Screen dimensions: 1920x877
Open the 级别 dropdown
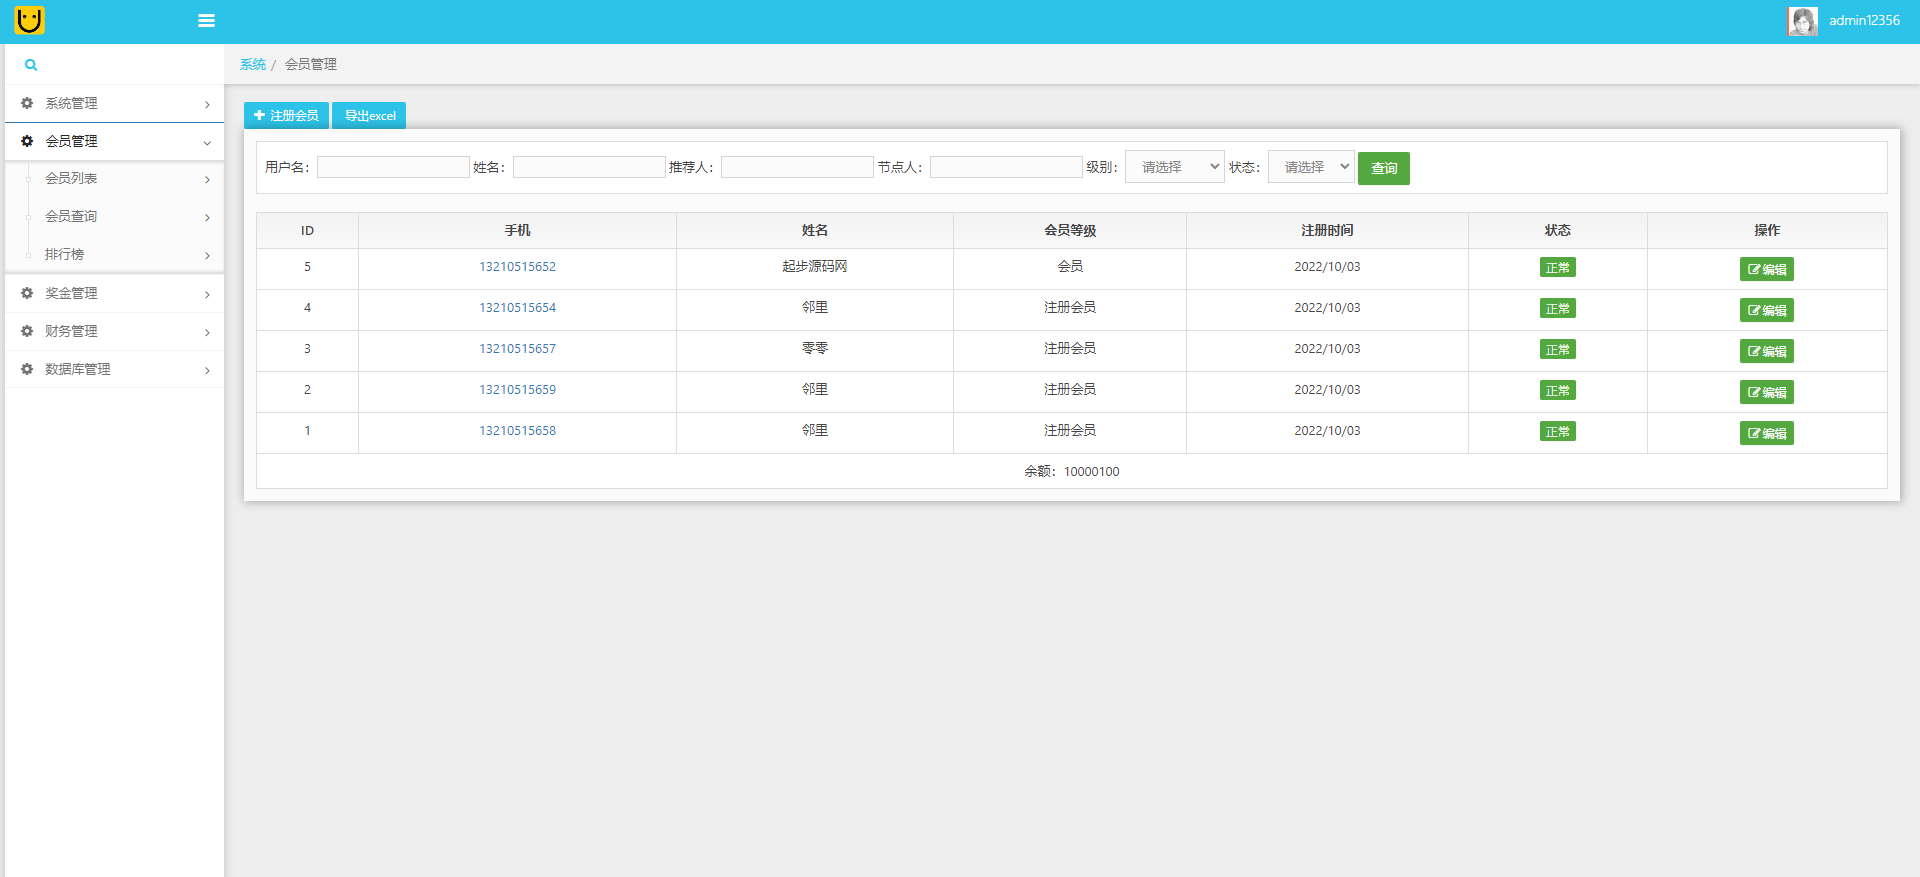(x=1174, y=167)
